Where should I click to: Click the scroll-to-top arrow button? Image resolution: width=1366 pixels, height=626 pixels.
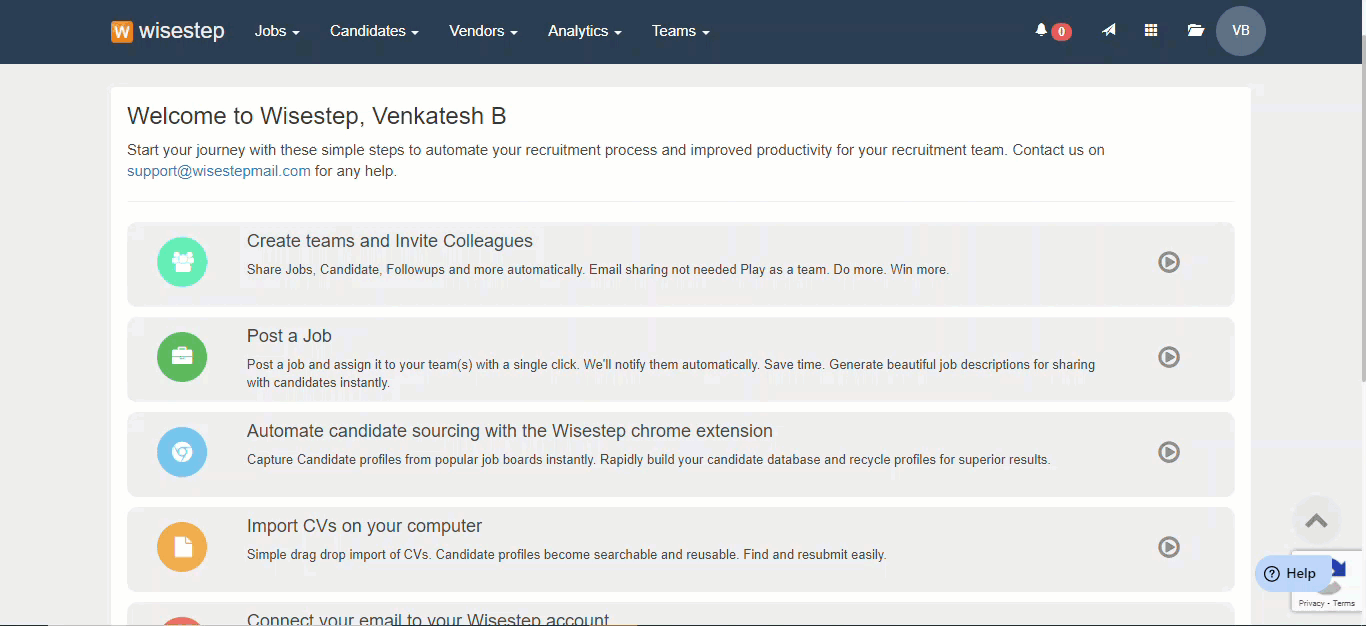[x=1316, y=520]
